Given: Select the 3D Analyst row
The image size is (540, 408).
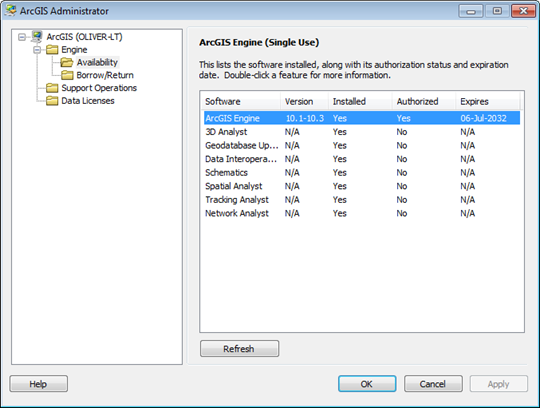Looking at the screenshot, I should [x=362, y=132].
